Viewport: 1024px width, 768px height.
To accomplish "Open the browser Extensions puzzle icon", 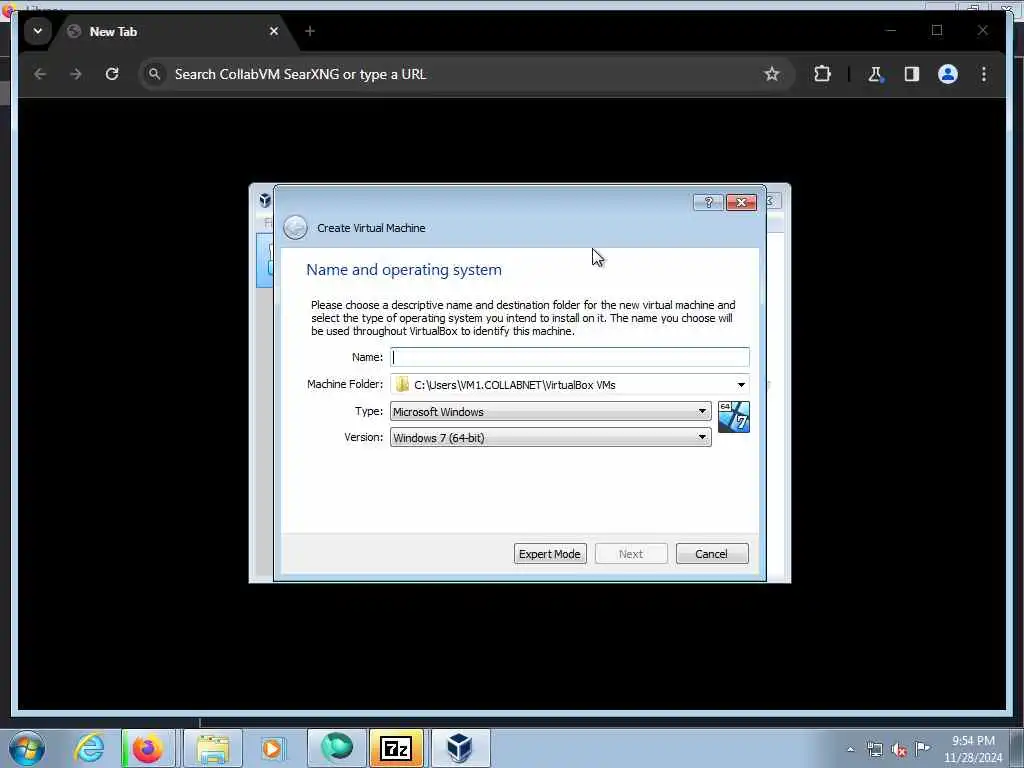I will pyautogui.click(x=822, y=74).
